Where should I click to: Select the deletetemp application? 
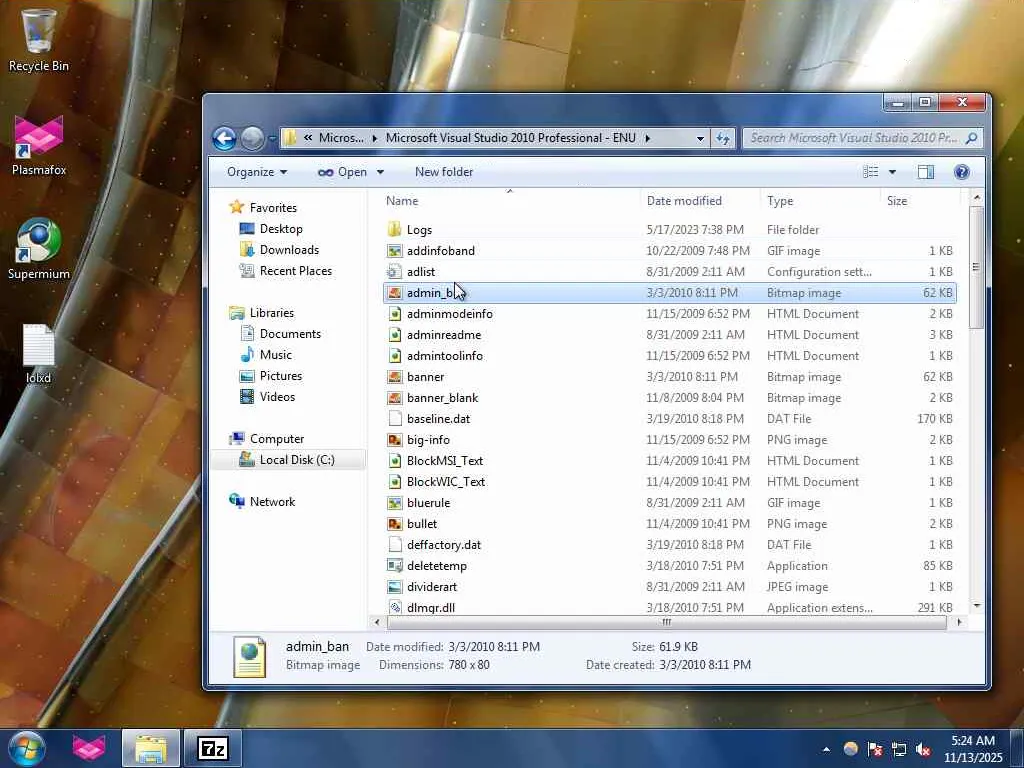coord(669,566)
